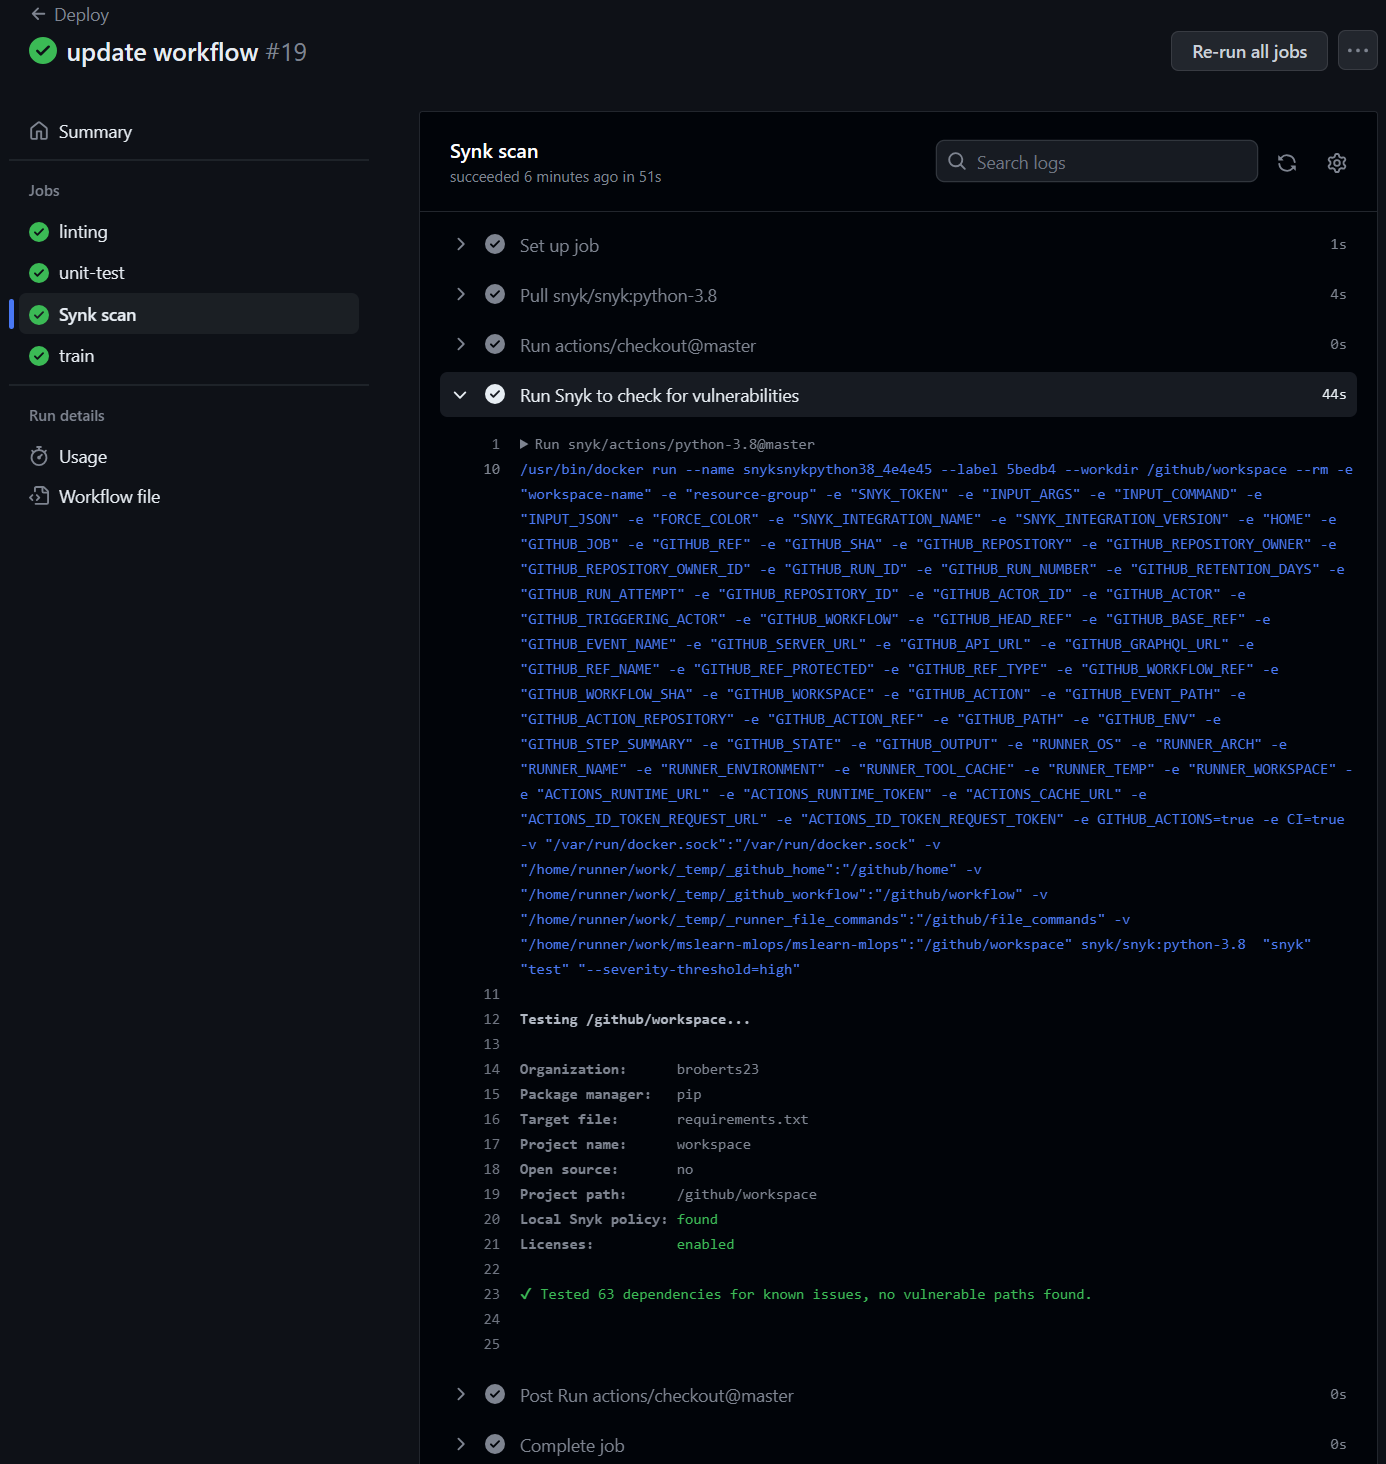This screenshot has width=1386, height=1464.
Task: Click the refresh logs icon
Action: pyautogui.click(x=1287, y=162)
